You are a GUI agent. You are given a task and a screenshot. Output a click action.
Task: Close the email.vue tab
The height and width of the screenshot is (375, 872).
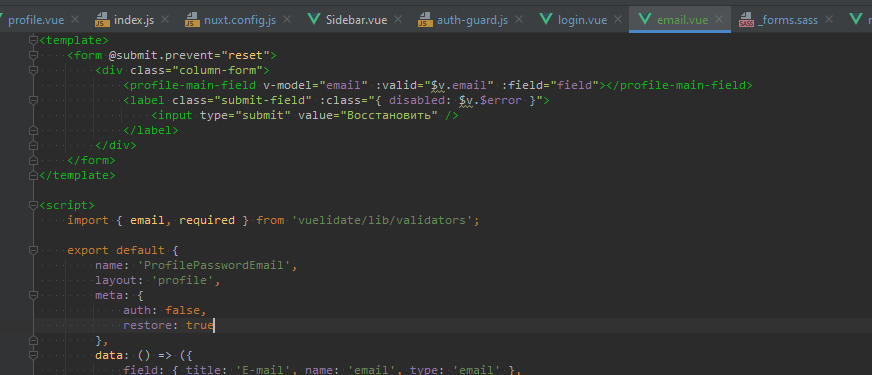[x=719, y=20]
